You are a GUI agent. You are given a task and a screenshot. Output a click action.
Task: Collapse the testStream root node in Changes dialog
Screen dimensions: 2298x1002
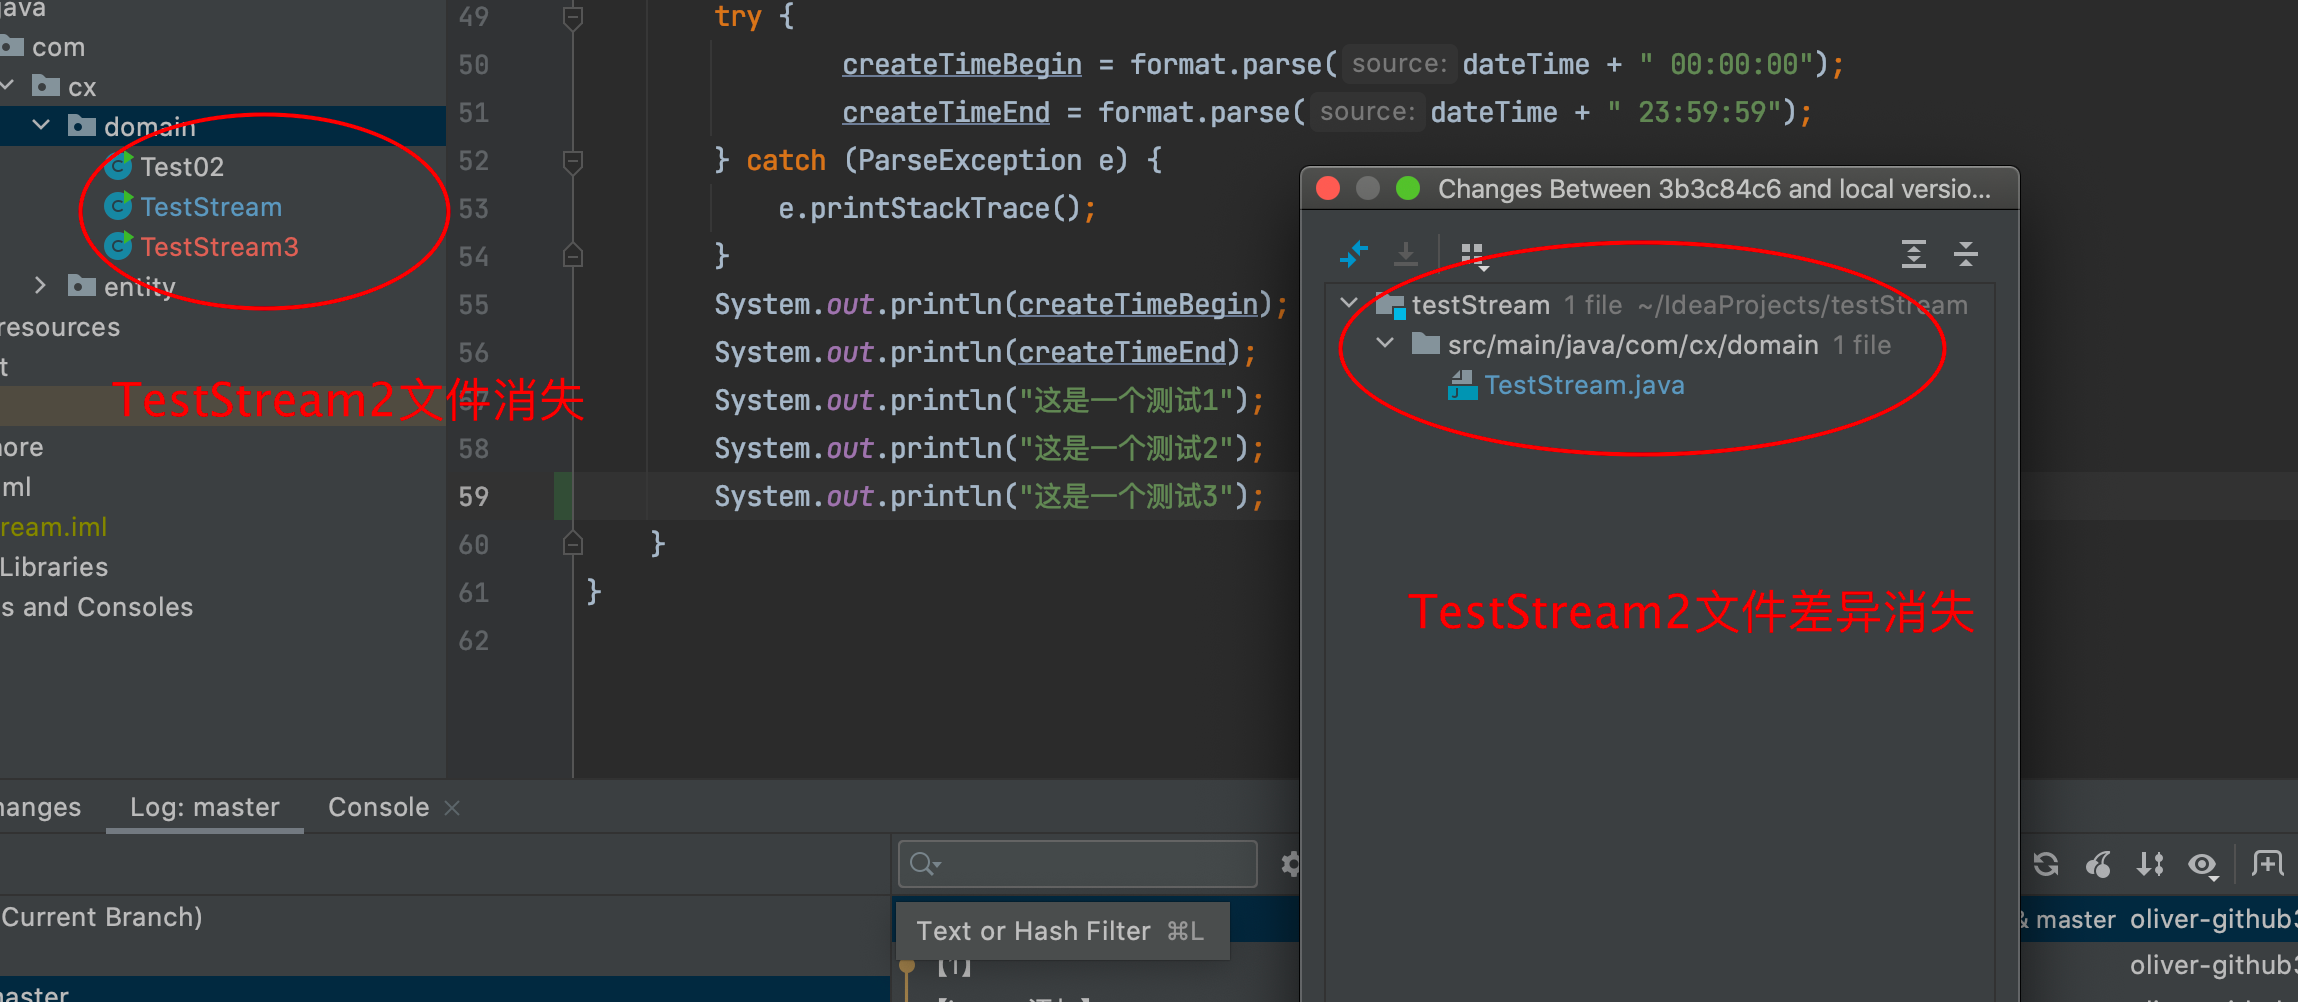click(x=1349, y=303)
